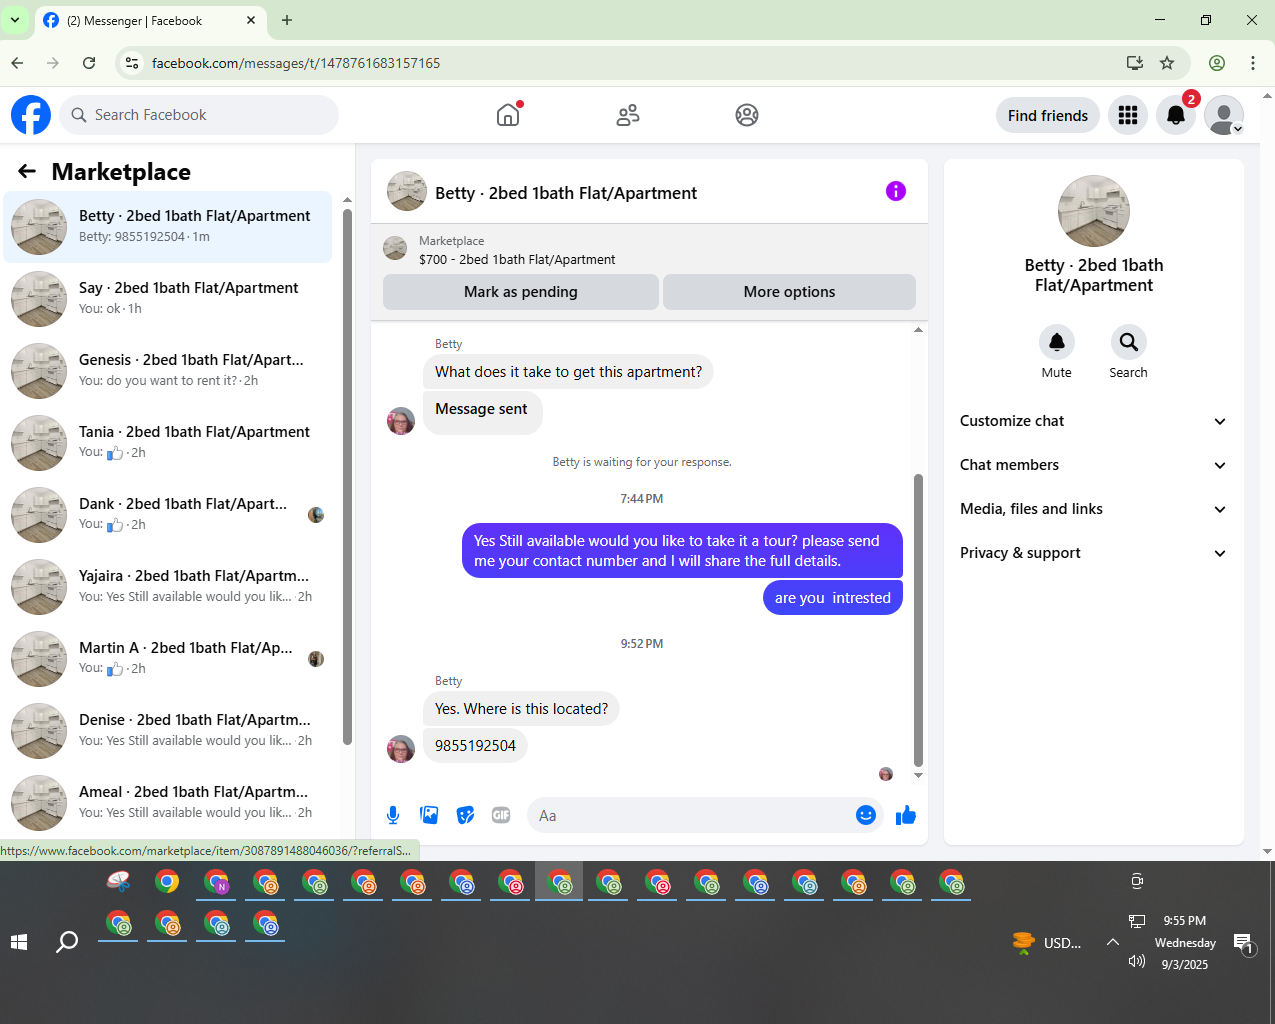Open Windows taskbar search icon
Image resolution: width=1275 pixels, height=1024 pixels.
(x=67, y=942)
